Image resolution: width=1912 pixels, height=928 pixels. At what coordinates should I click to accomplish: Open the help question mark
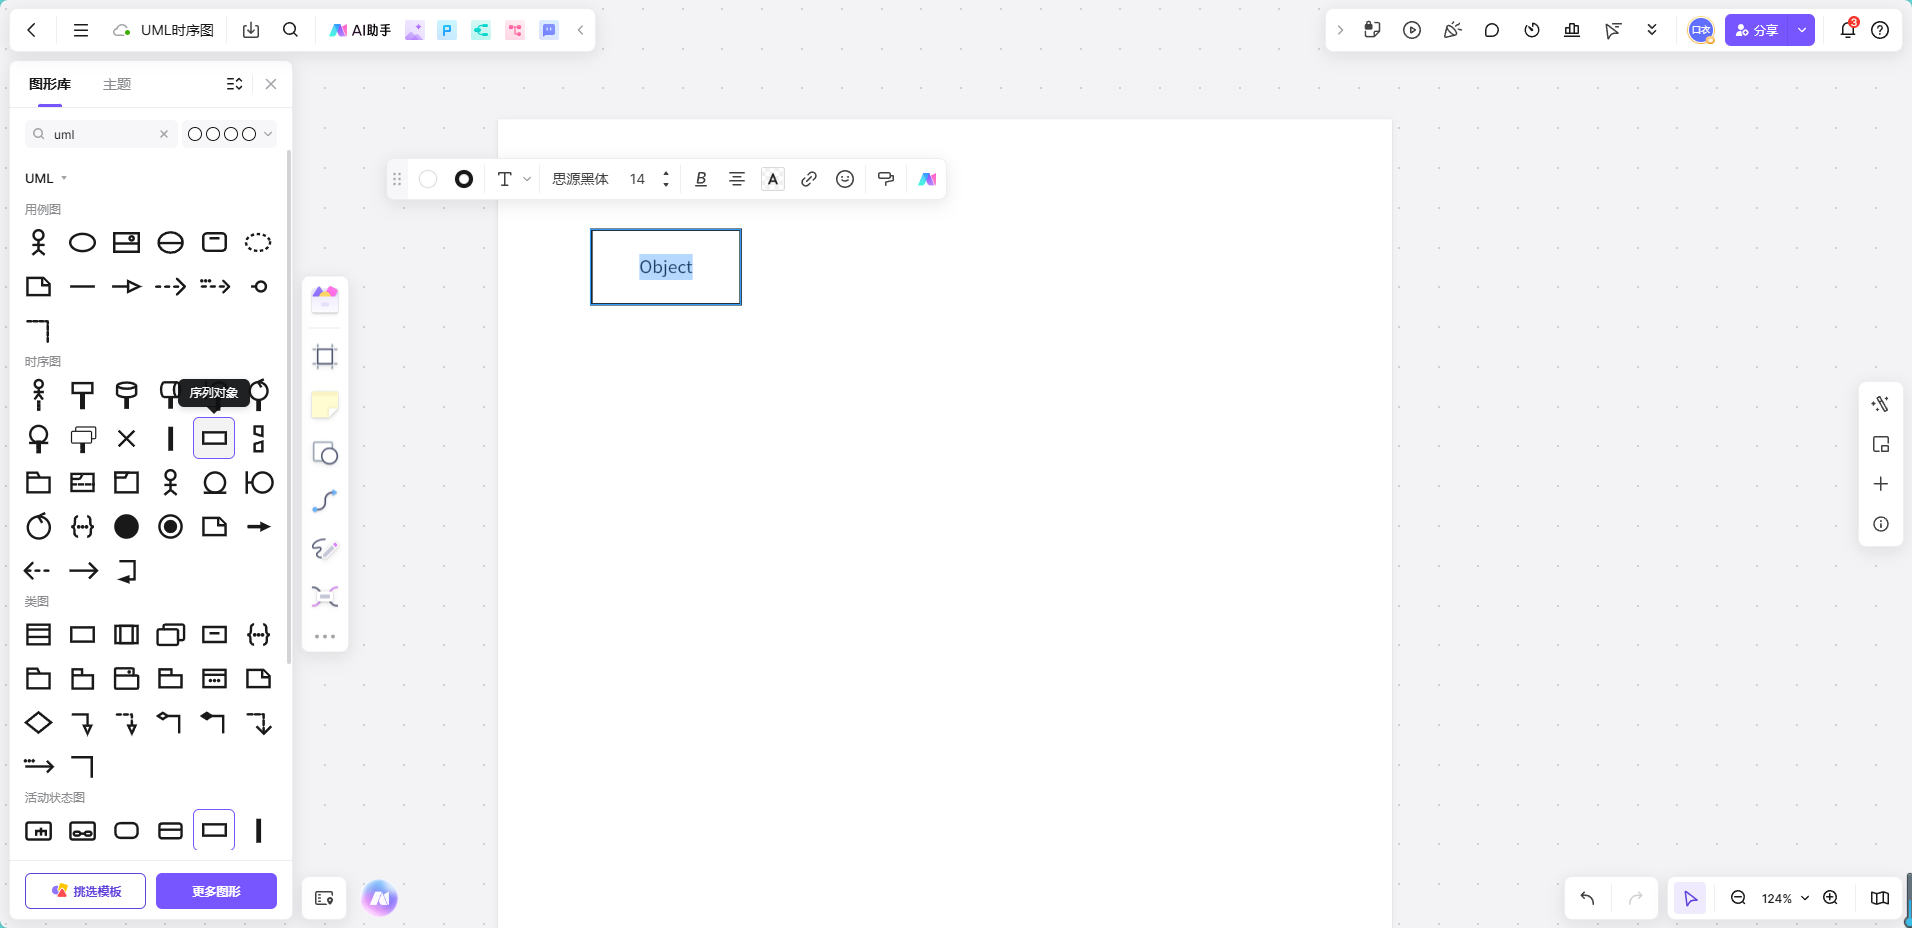coord(1880,30)
